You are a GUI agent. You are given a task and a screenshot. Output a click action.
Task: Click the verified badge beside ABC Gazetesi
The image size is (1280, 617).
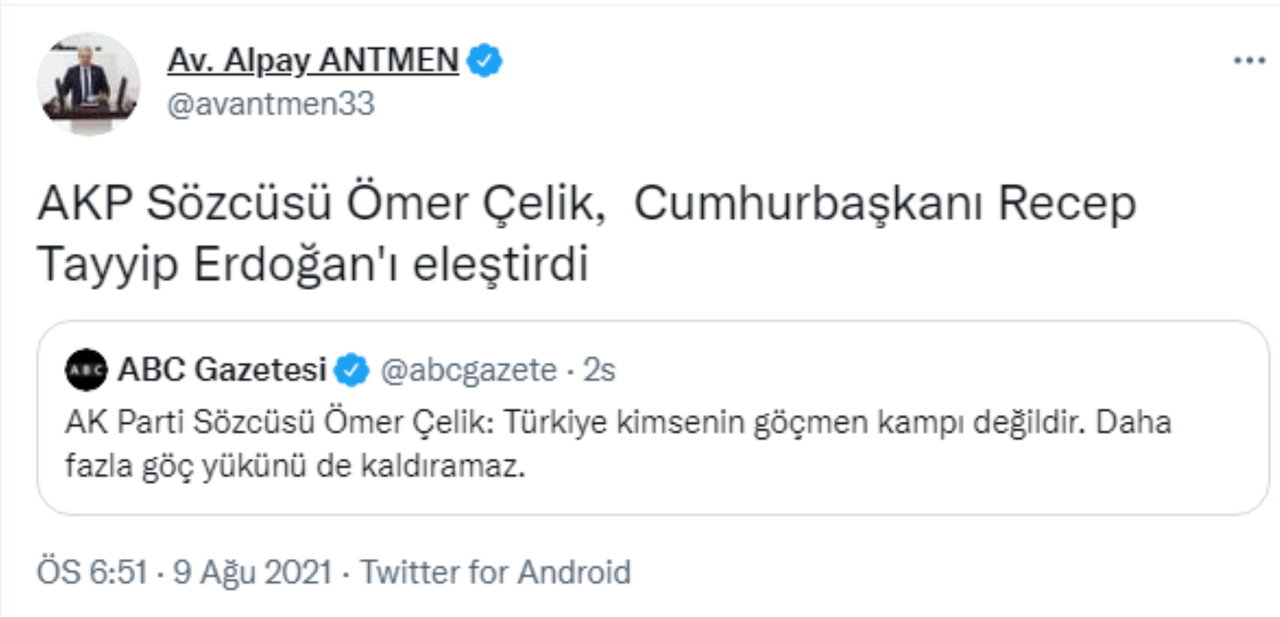point(351,371)
